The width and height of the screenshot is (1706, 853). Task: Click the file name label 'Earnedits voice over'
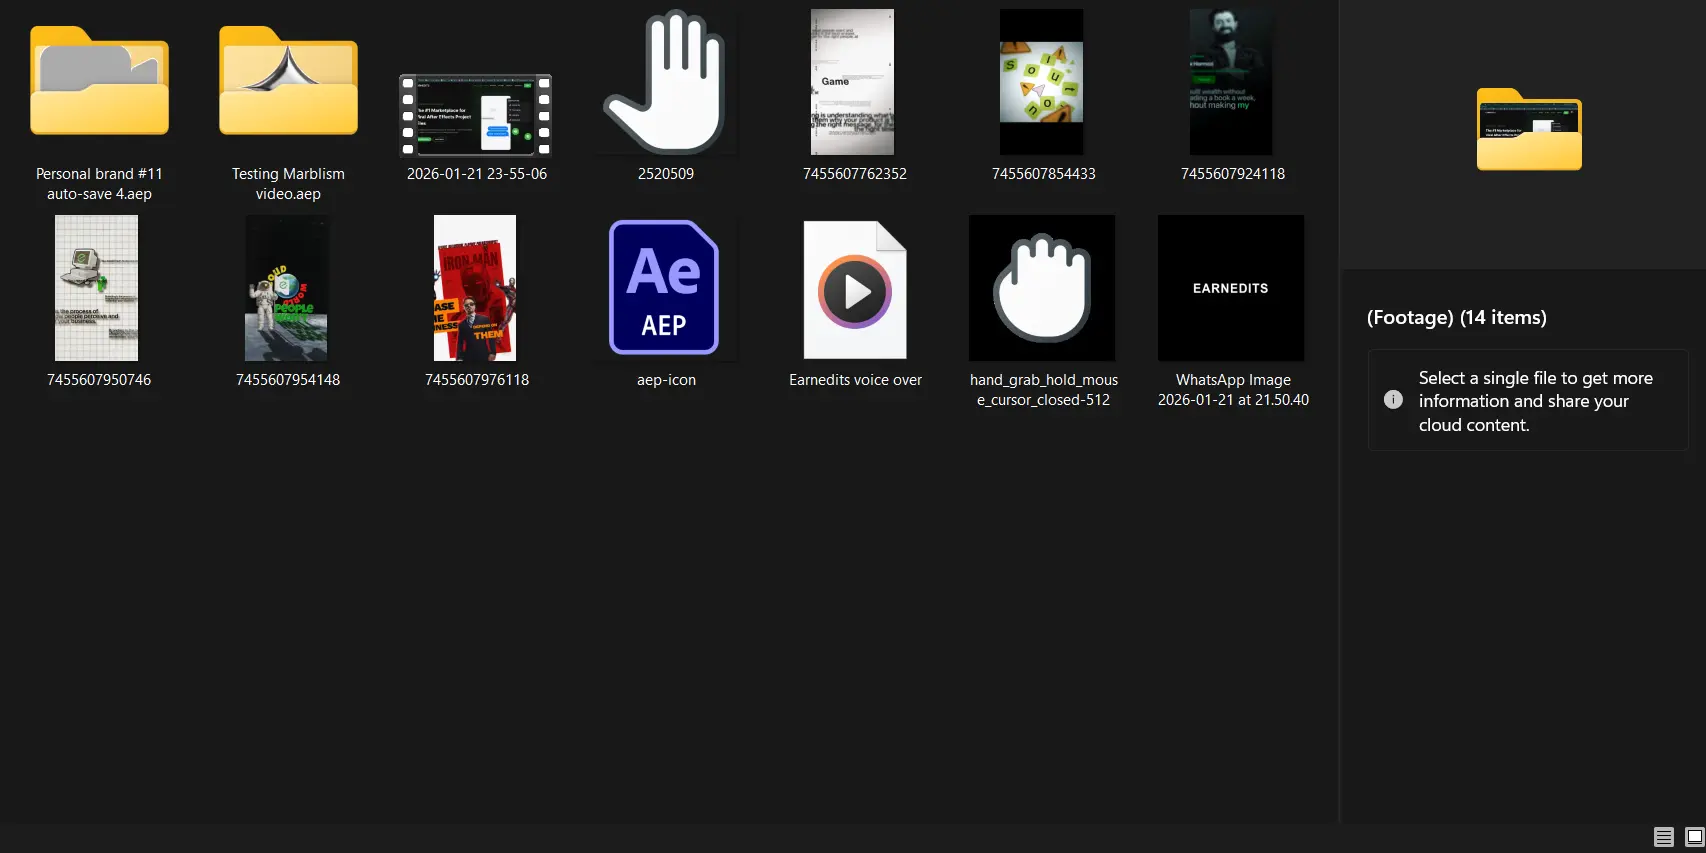[855, 380]
